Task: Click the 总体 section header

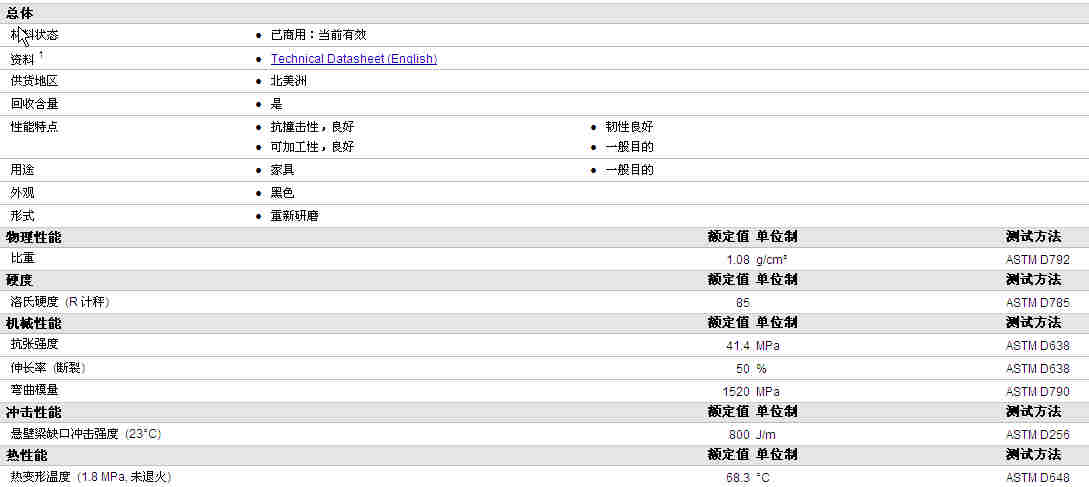Action: click(x=19, y=13)
